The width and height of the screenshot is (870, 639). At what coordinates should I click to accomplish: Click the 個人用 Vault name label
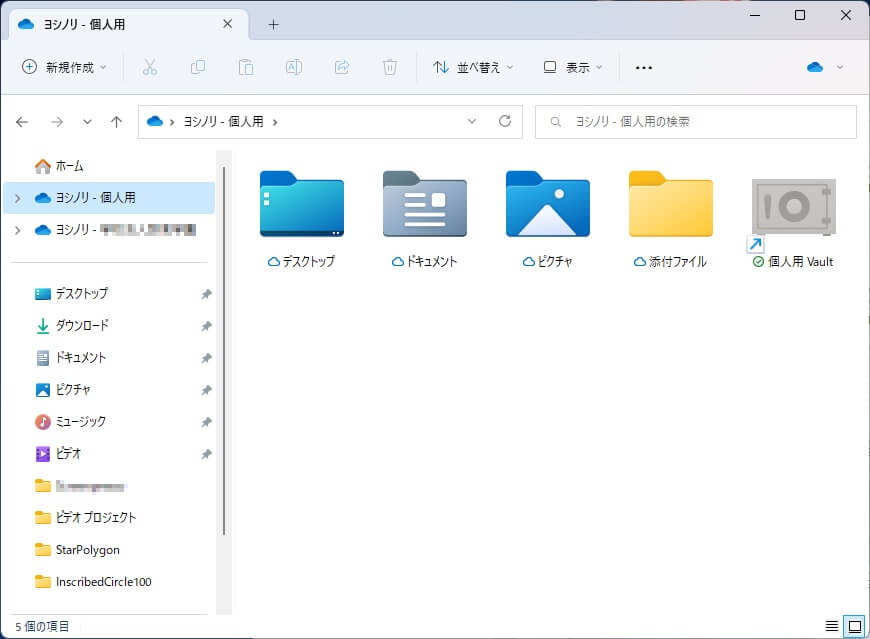(x=800, y=262)
